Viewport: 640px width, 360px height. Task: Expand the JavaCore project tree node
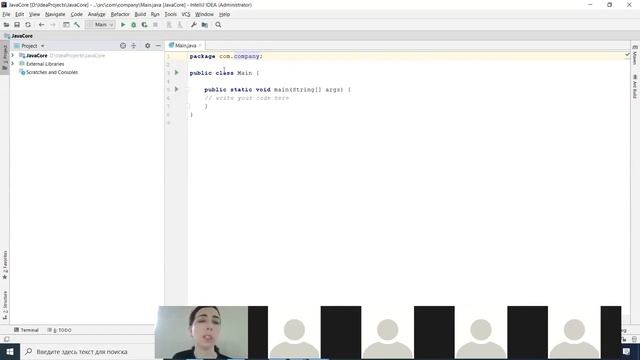pos(13,55)
